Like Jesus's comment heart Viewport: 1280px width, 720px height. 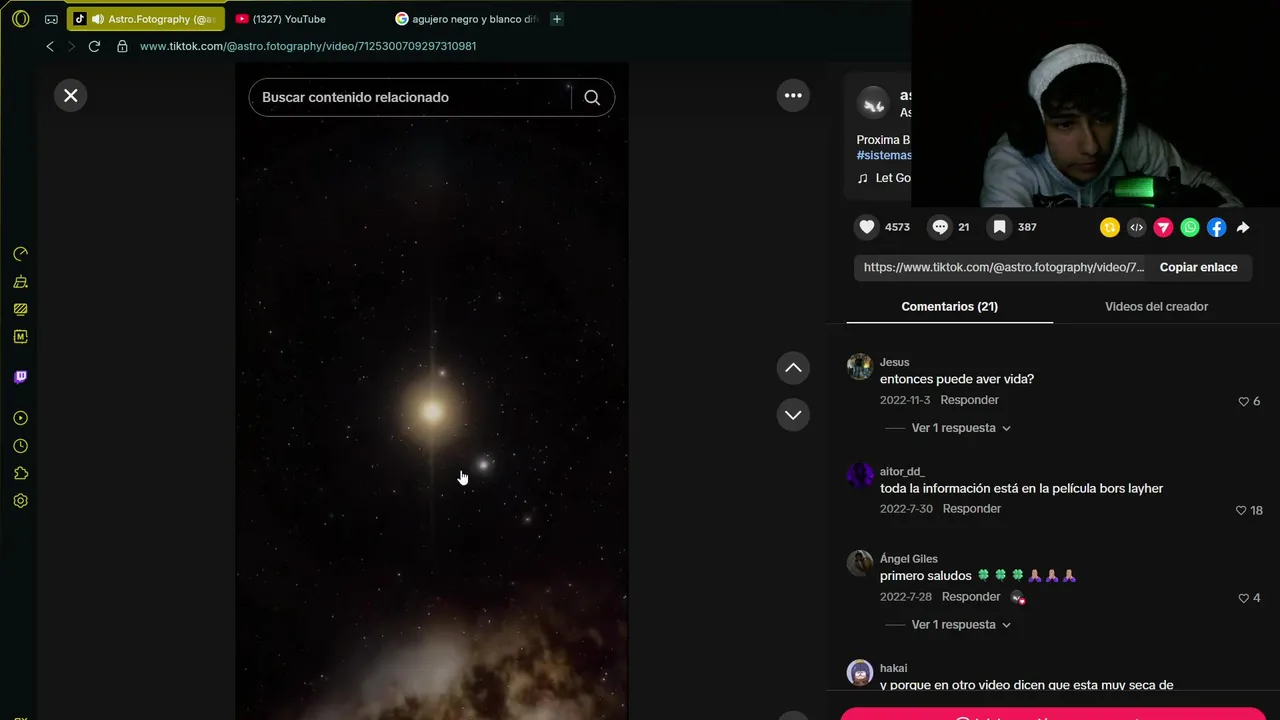1244,401
